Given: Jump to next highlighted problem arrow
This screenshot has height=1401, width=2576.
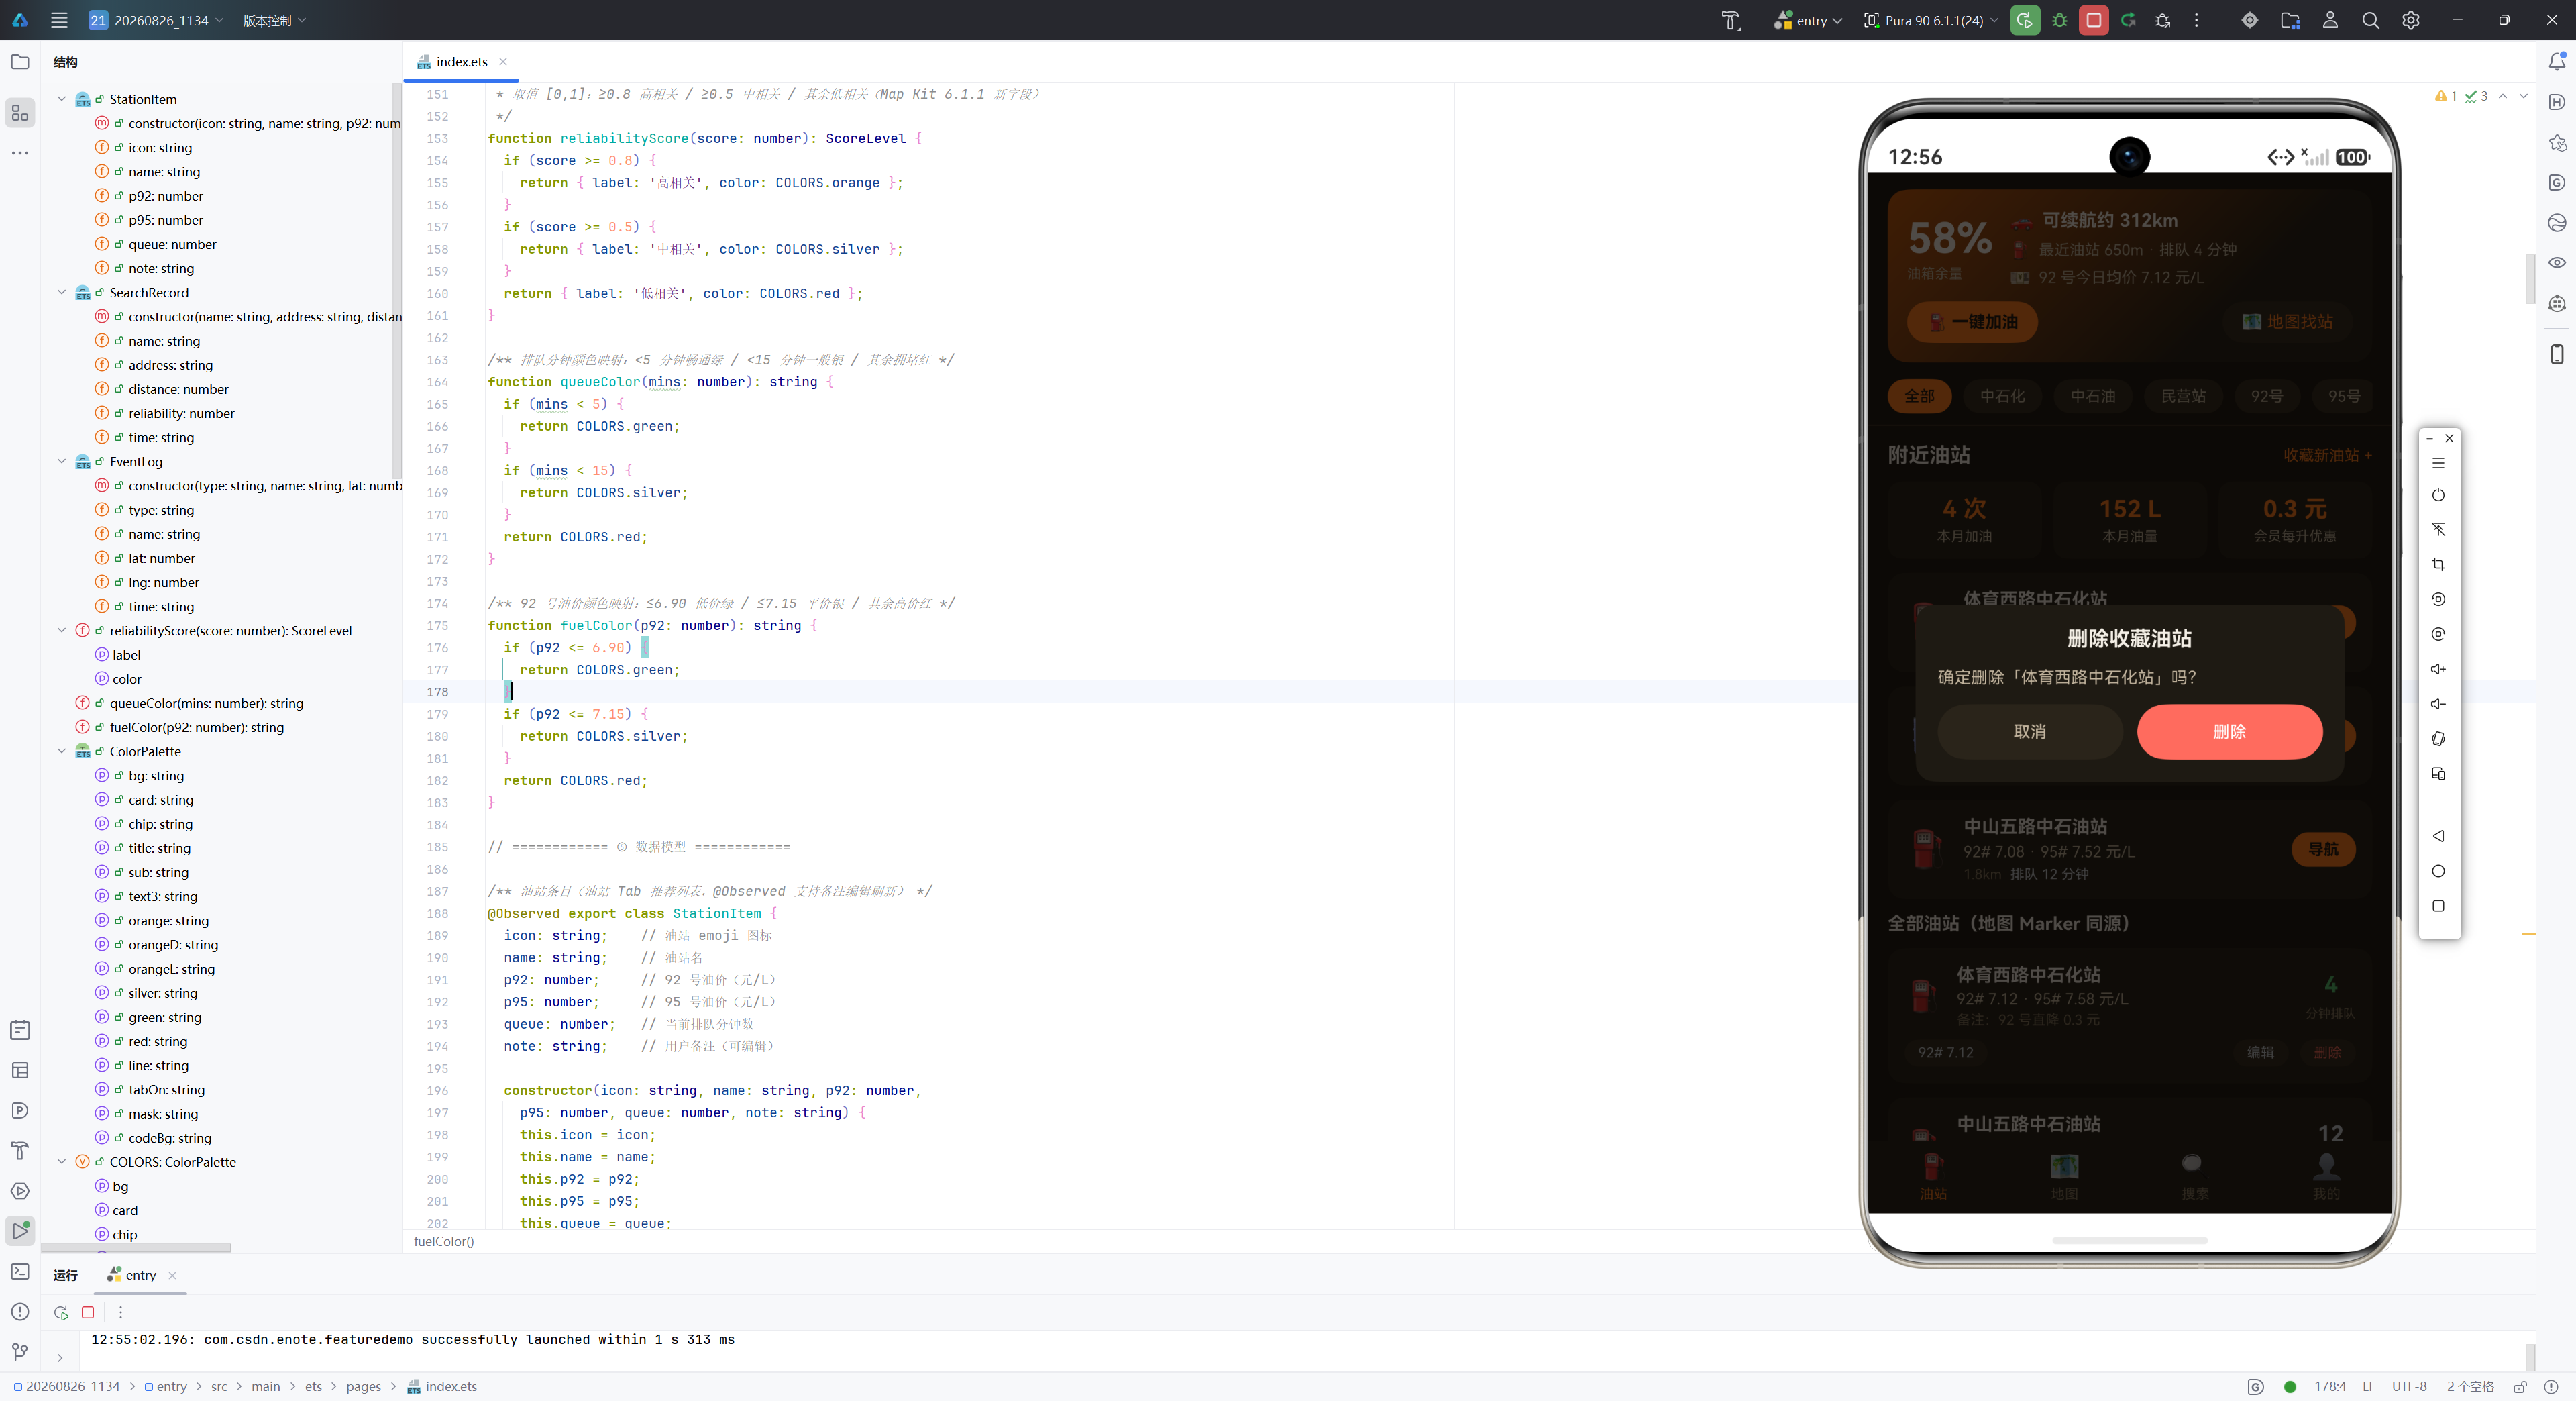Looking at the screenshot, I should (2523, 96).
